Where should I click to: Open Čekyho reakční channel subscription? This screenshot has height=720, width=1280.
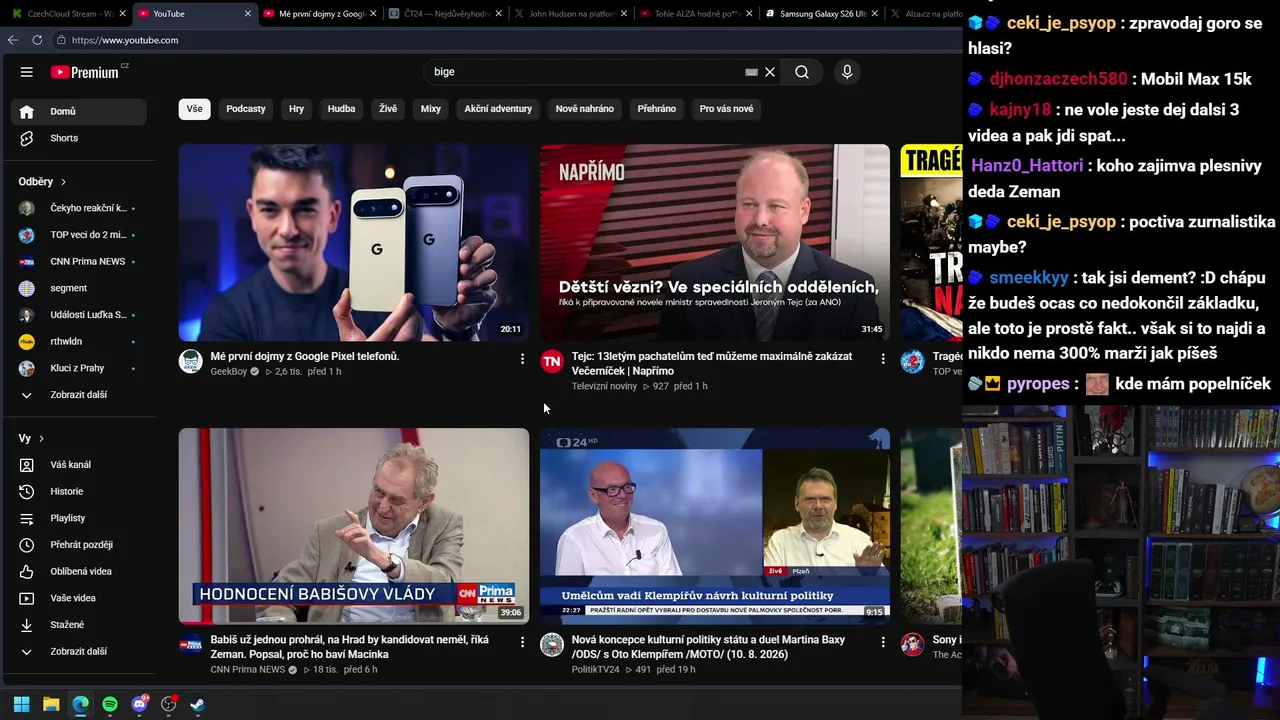coord(79,208)
